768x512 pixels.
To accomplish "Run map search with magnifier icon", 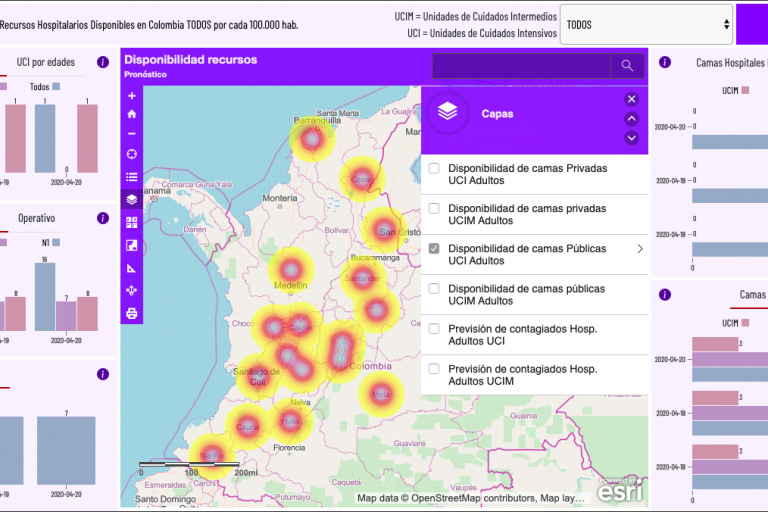I will (x=627, y=66).
